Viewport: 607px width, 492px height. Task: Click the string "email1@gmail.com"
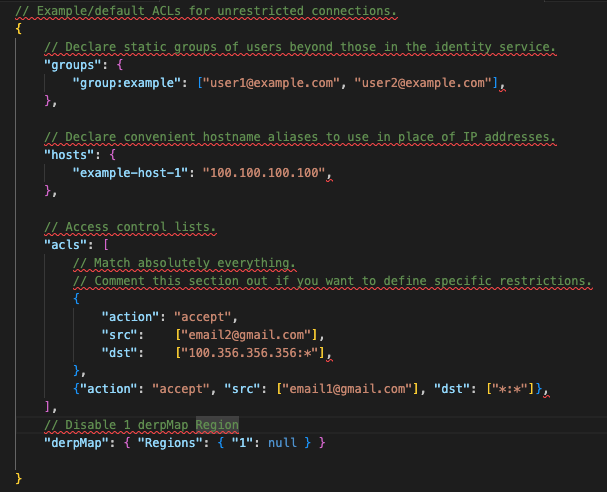[347, 389]
